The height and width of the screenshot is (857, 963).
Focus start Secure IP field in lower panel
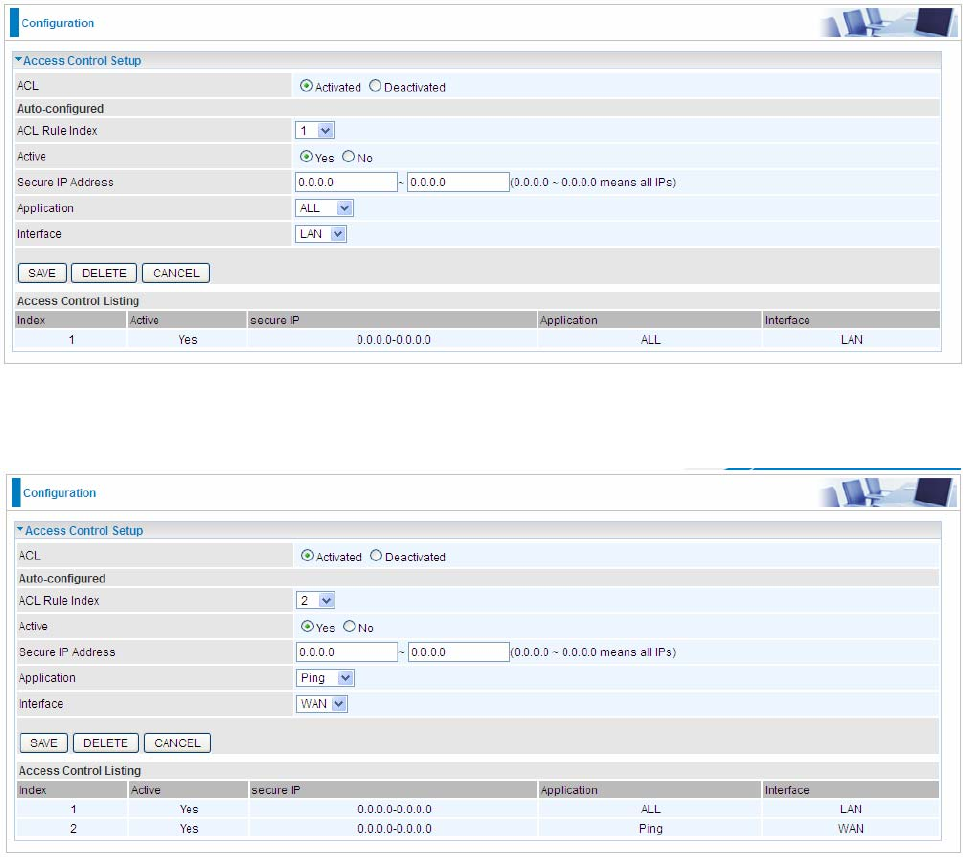coord(347,652)
